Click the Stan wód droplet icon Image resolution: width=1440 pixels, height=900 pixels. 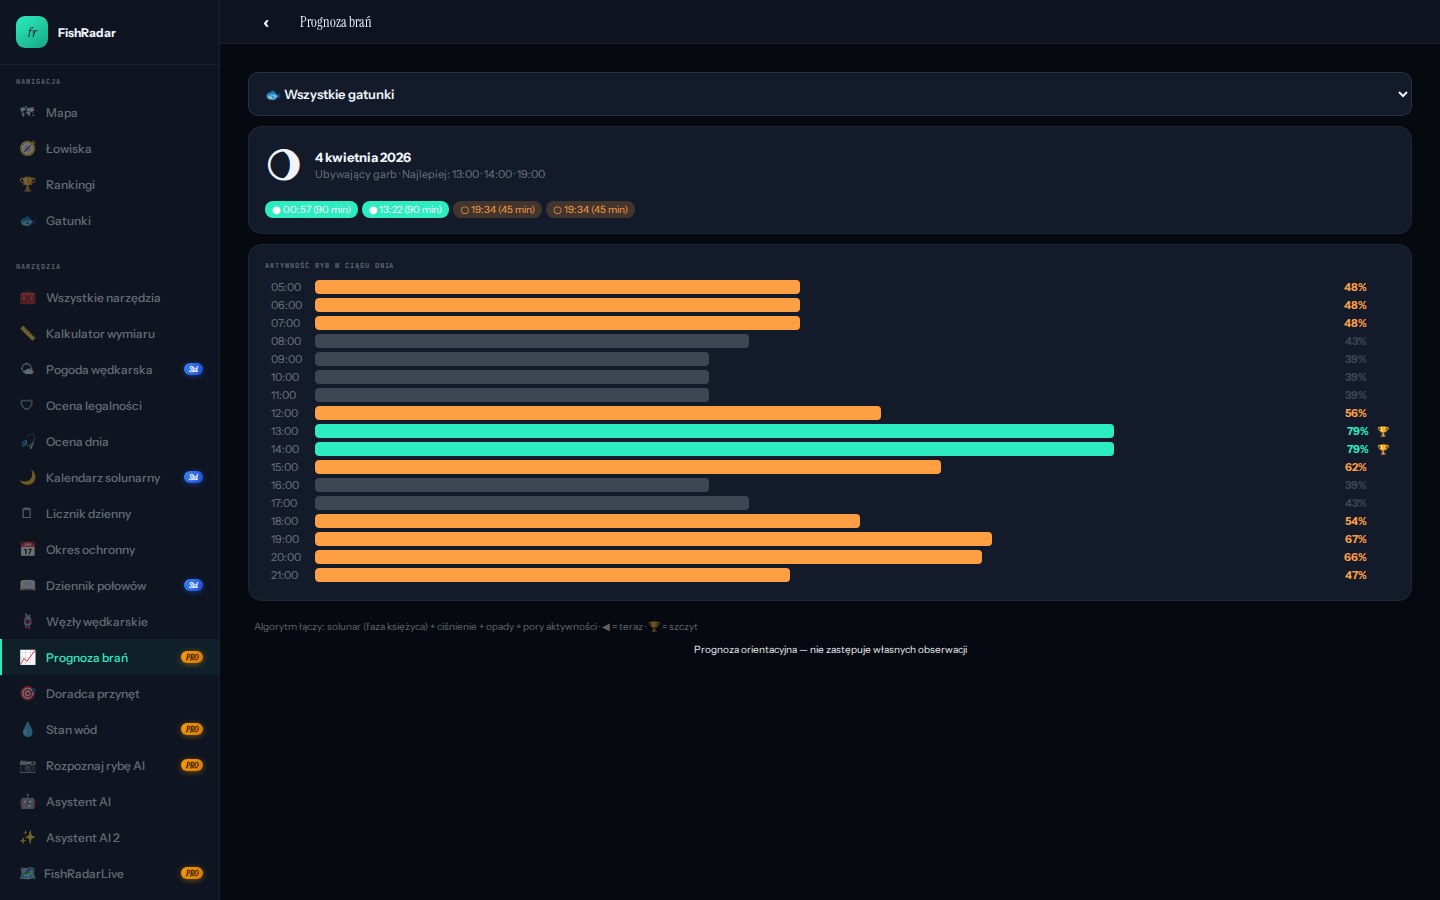point(28,730)
